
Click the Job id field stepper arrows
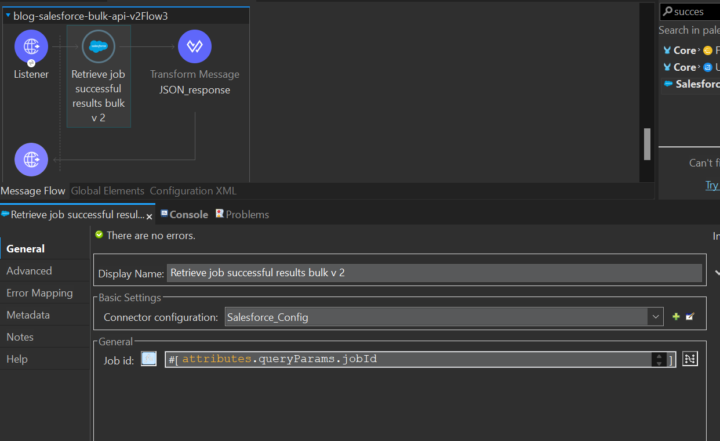[x=658, y=359]
